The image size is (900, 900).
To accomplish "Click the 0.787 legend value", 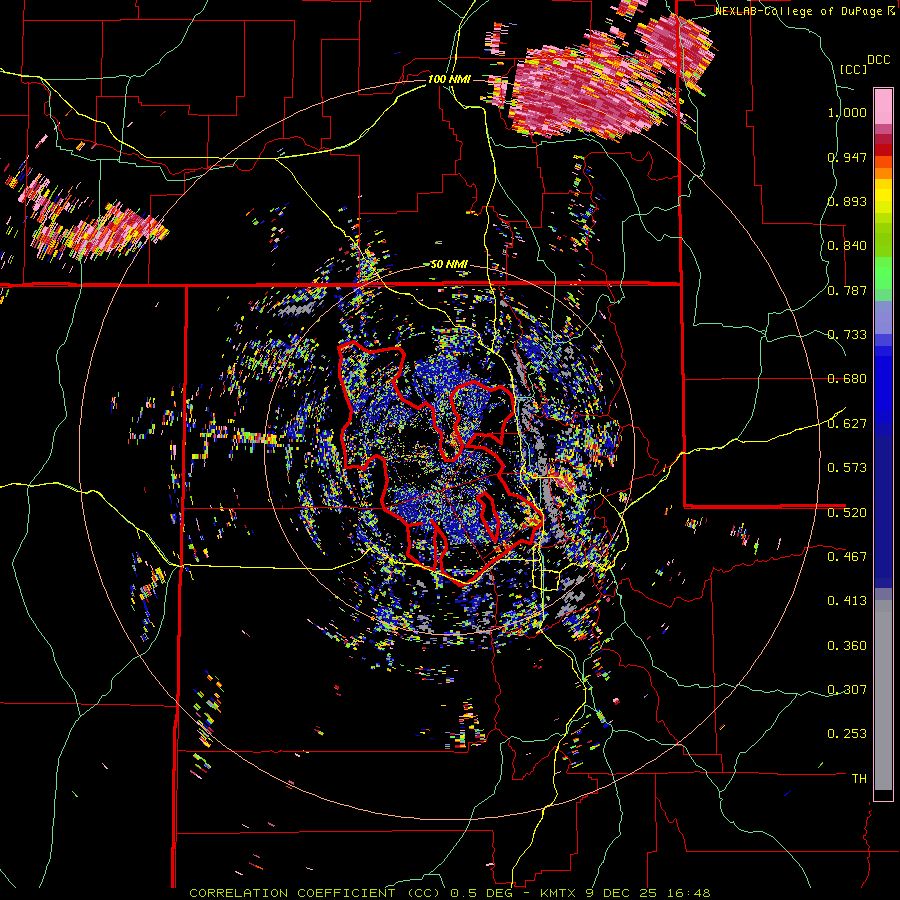I will tap(847, 290).
